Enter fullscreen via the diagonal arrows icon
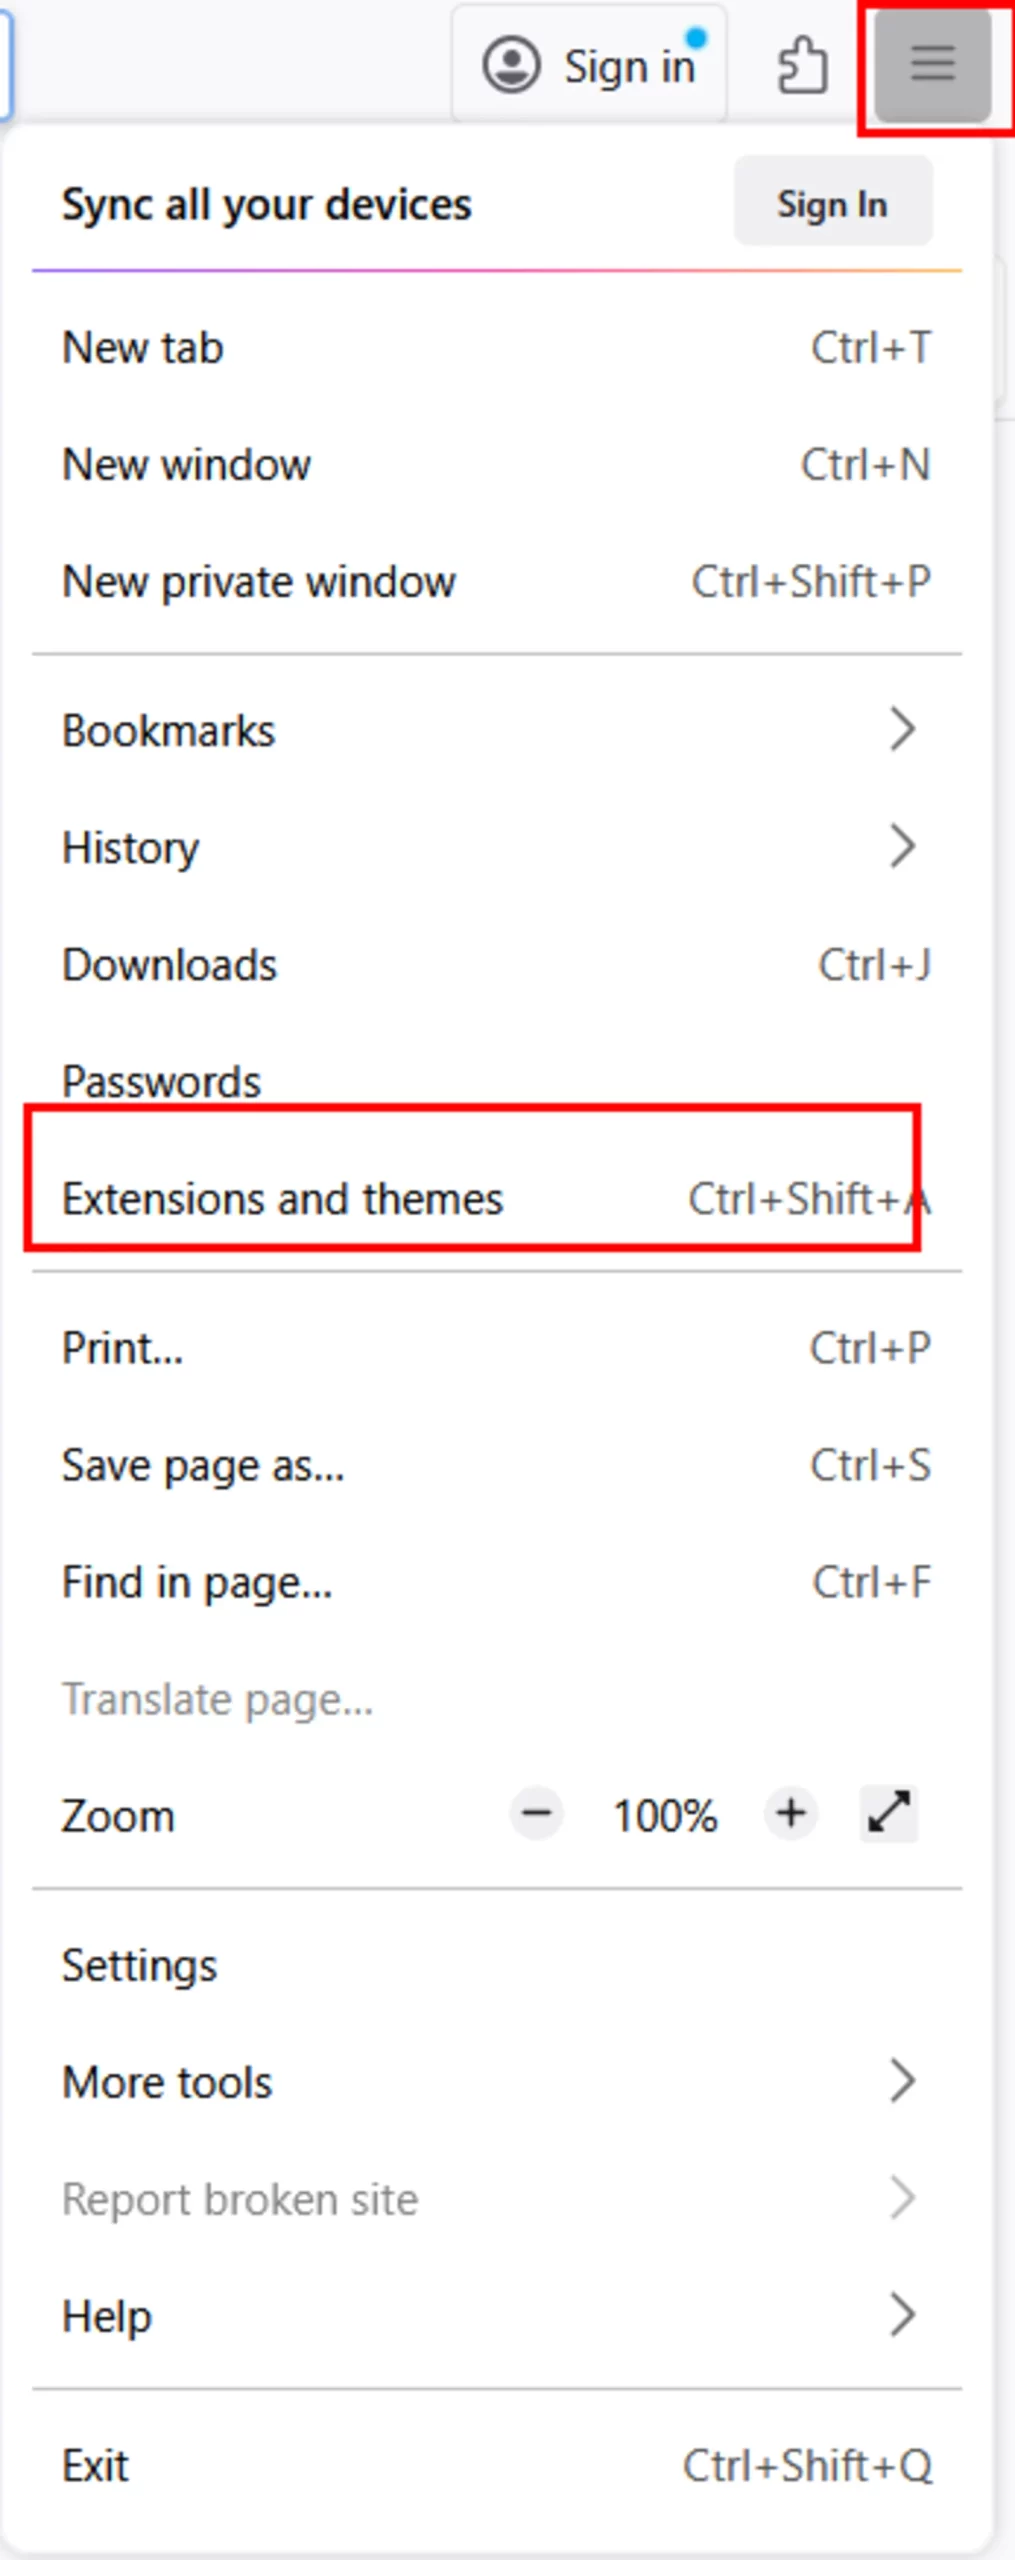 (887, 1814)
